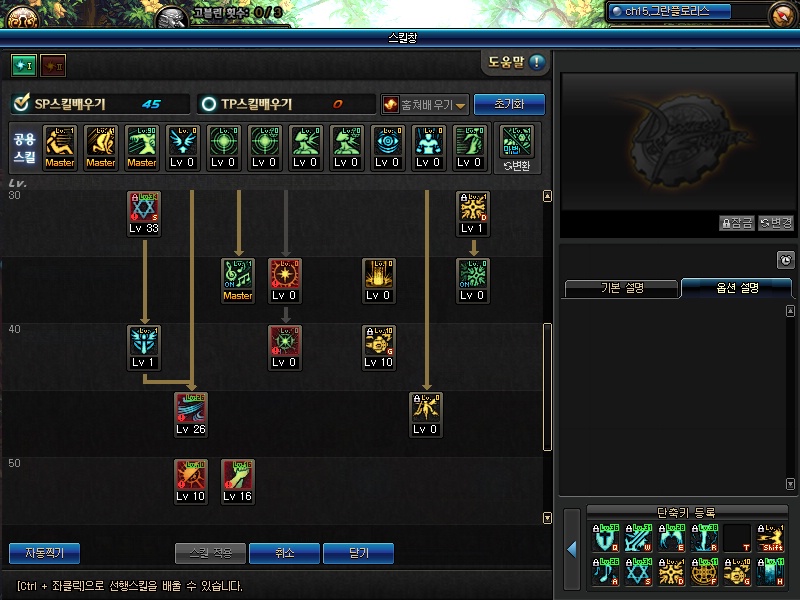800x600 pixels.
Task: Enable the SP스킬배우기 checkbox
Action: tap(21, 103)
